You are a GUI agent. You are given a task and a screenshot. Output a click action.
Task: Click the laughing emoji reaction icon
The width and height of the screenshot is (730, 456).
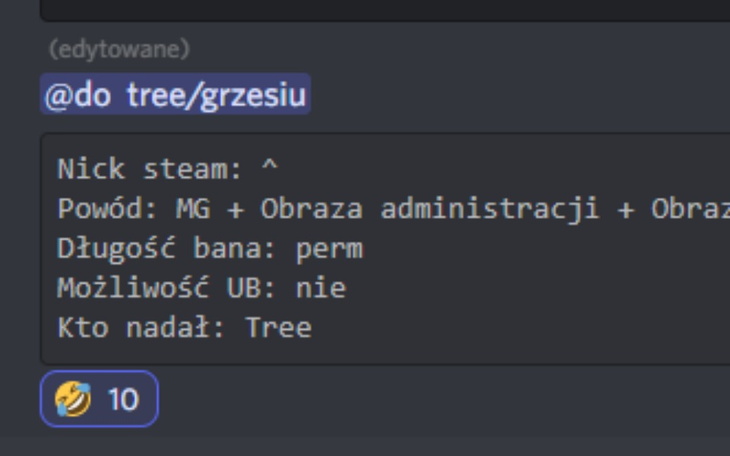pyautogui.click(x=73, y=400)
